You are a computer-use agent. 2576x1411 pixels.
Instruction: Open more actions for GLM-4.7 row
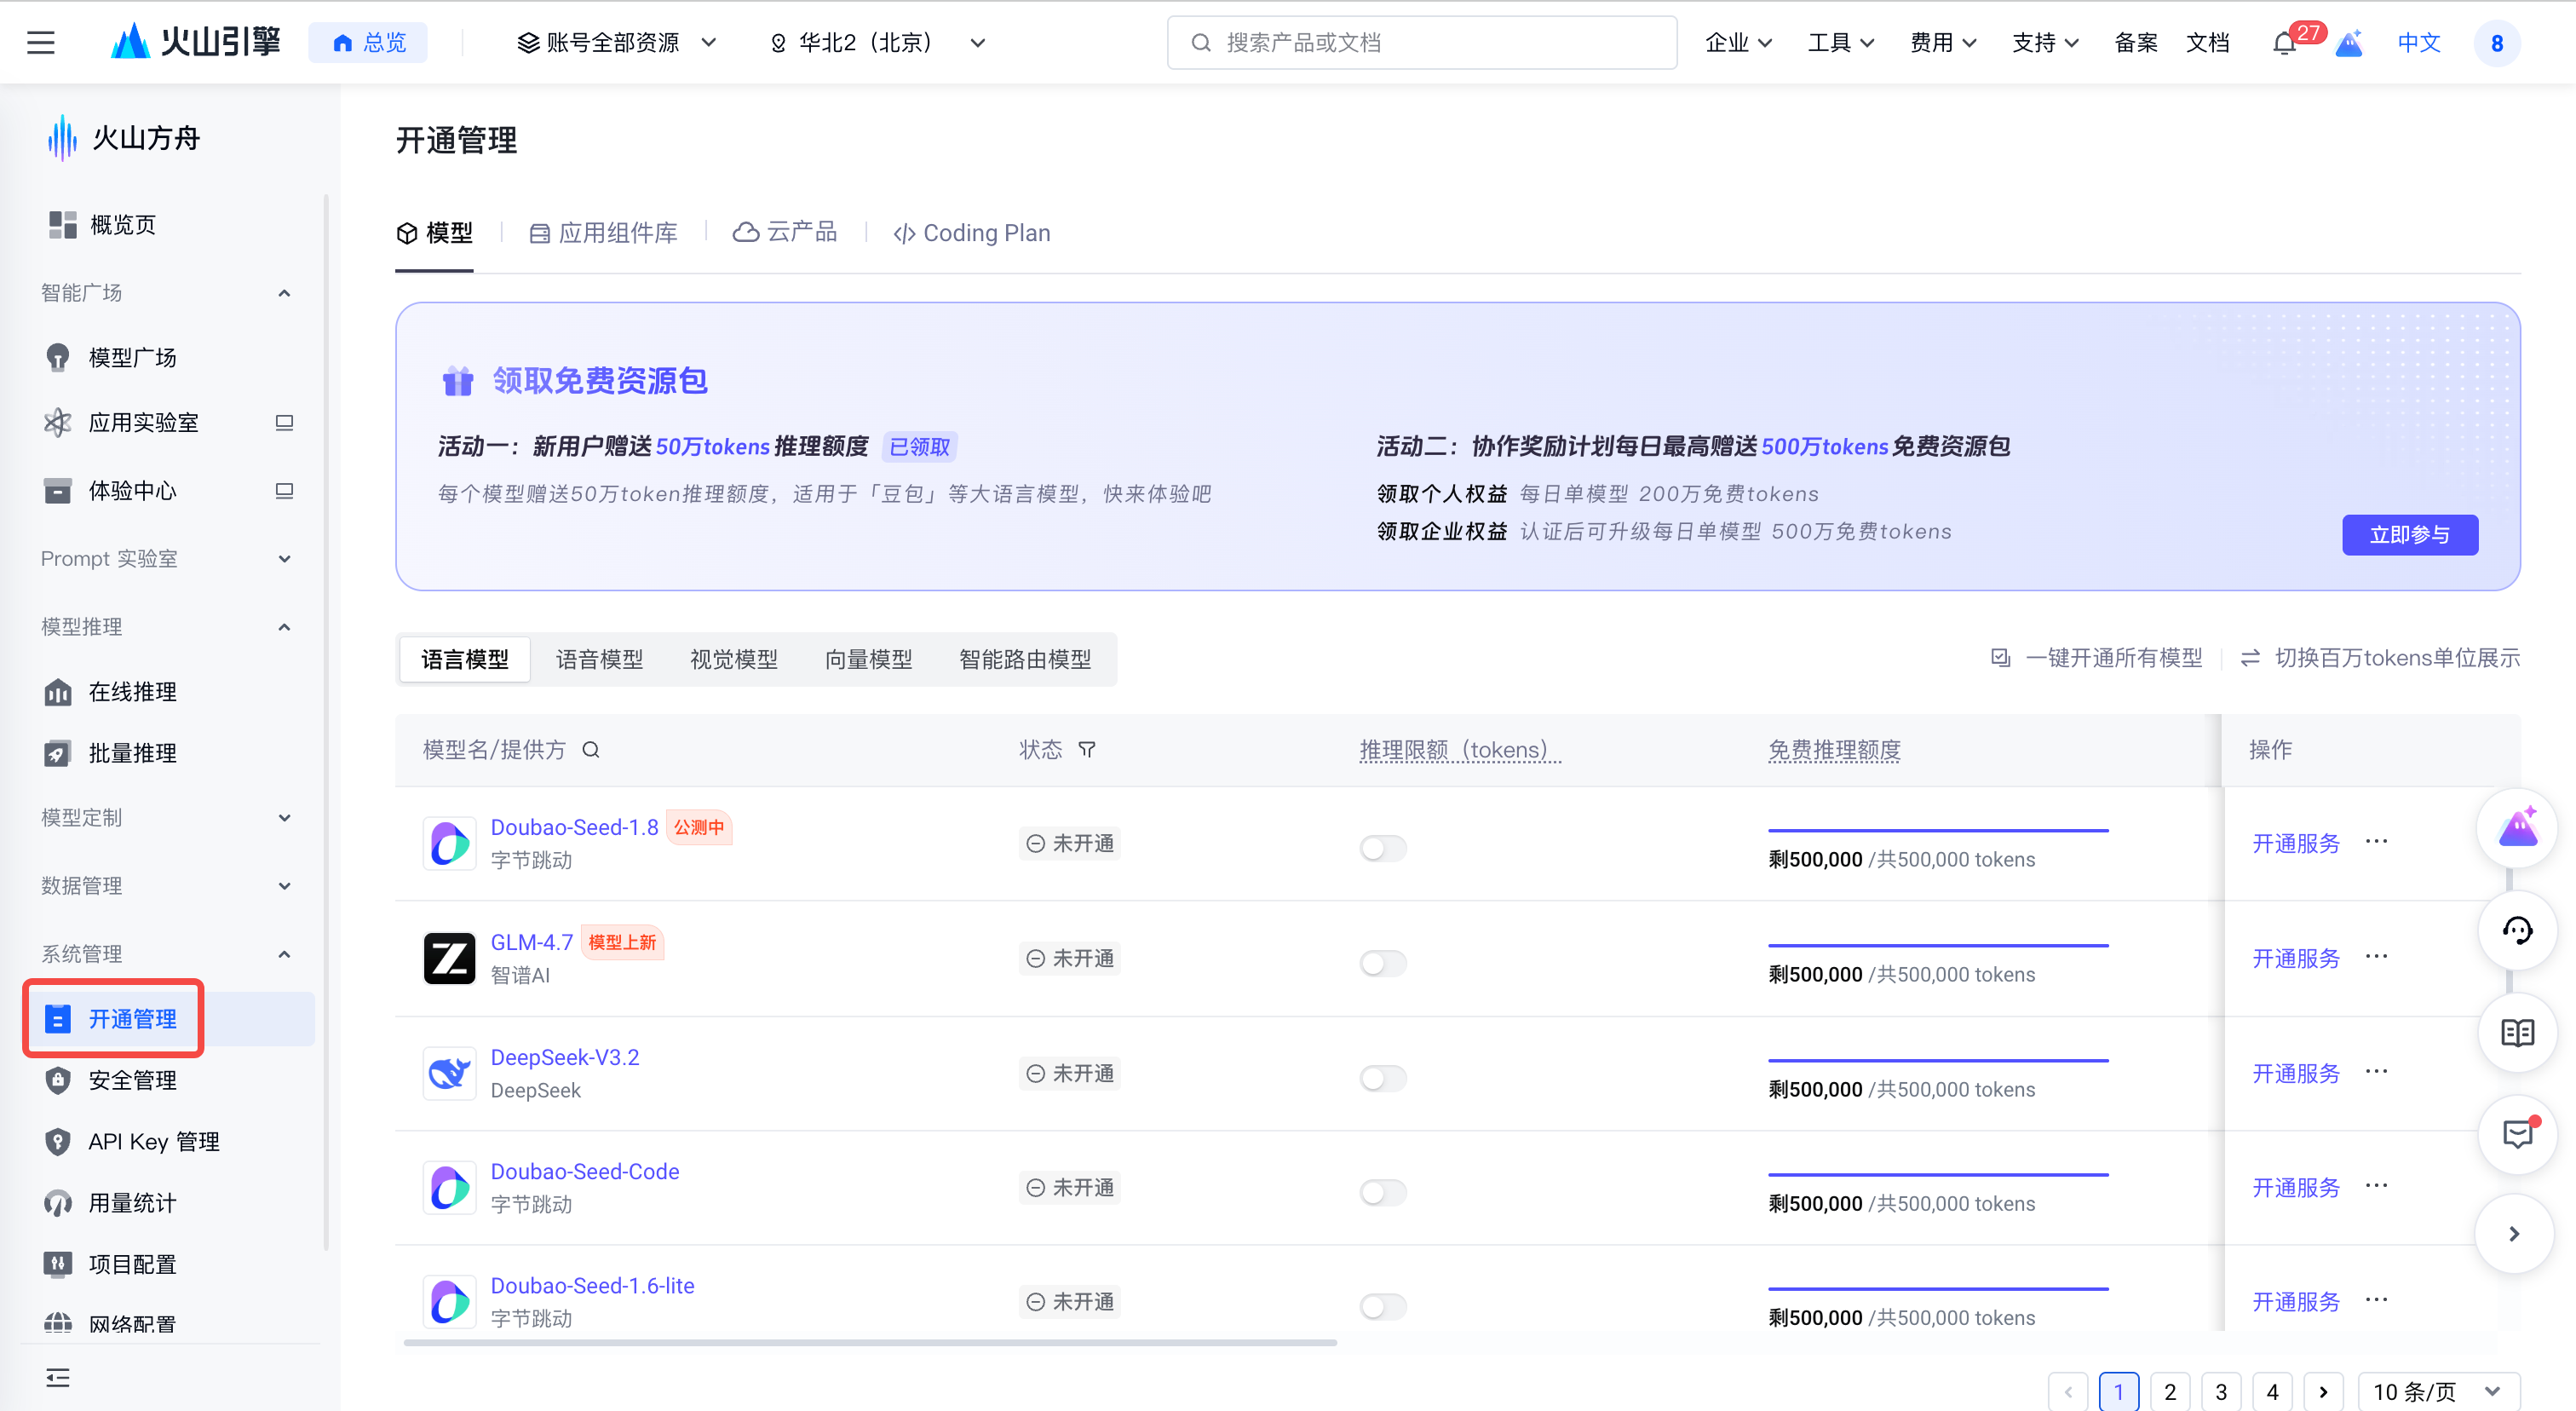click(x=2377, y=956)
